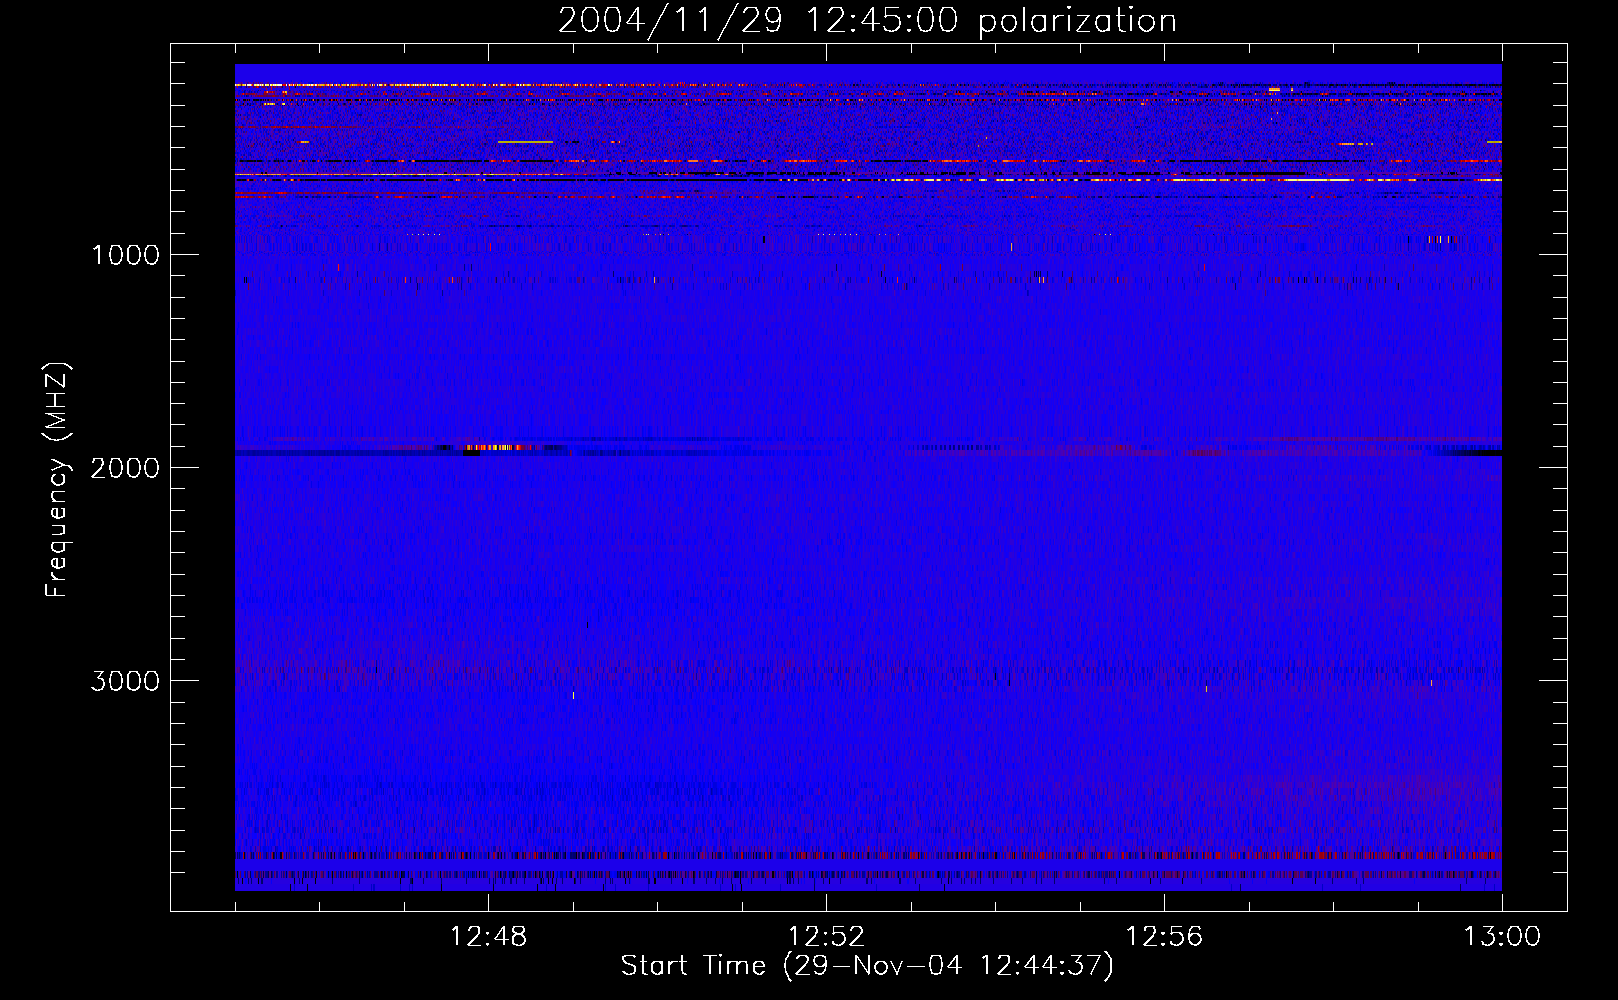
Task: Click the plot title "2004/11/29 12:45:00 polarization"
Action: click(x=867, y=21)
